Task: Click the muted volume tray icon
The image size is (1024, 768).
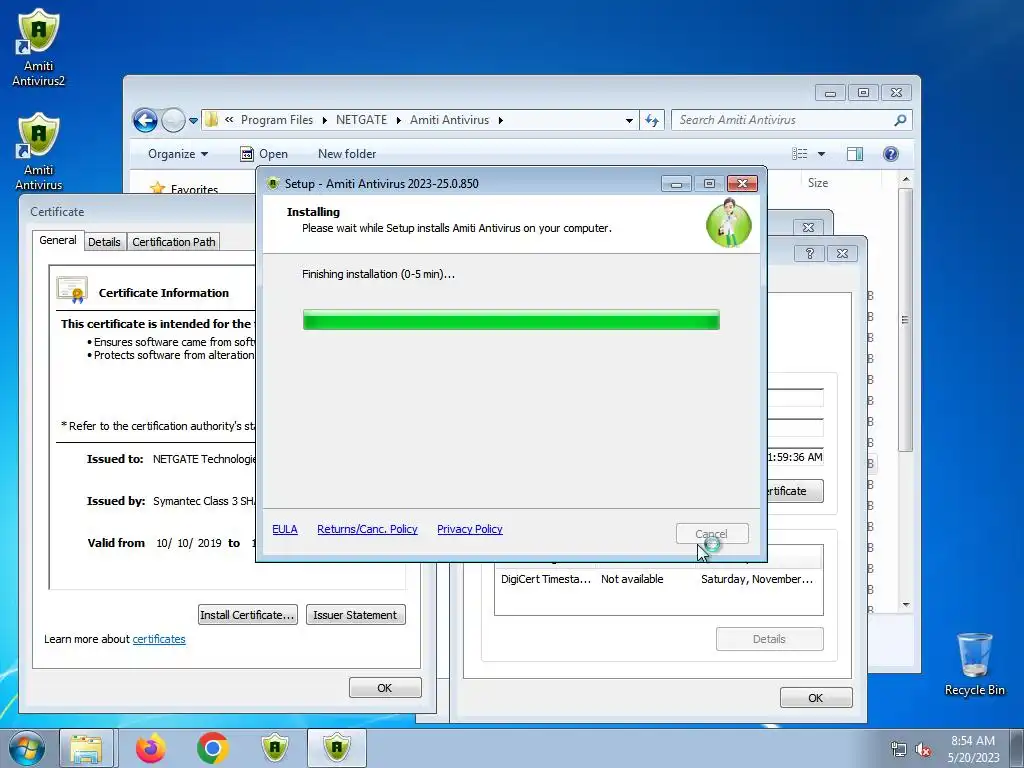Action: point(923,750)
